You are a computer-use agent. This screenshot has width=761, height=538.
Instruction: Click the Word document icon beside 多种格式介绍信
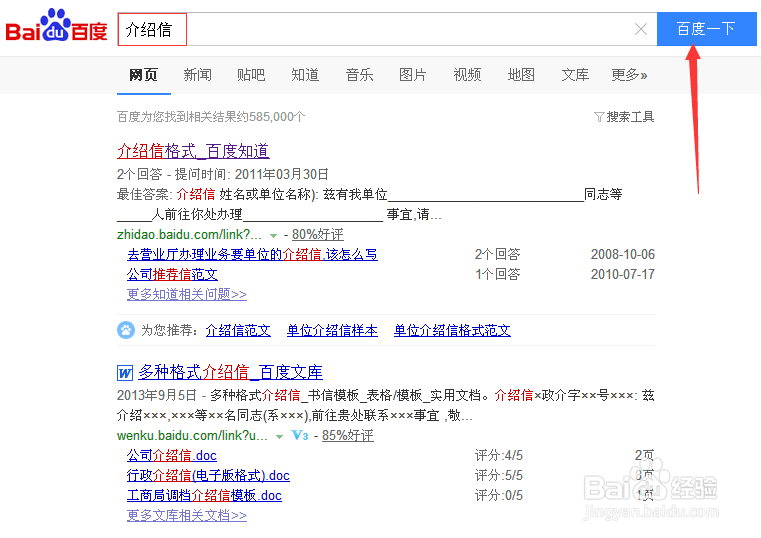[125, 373]
